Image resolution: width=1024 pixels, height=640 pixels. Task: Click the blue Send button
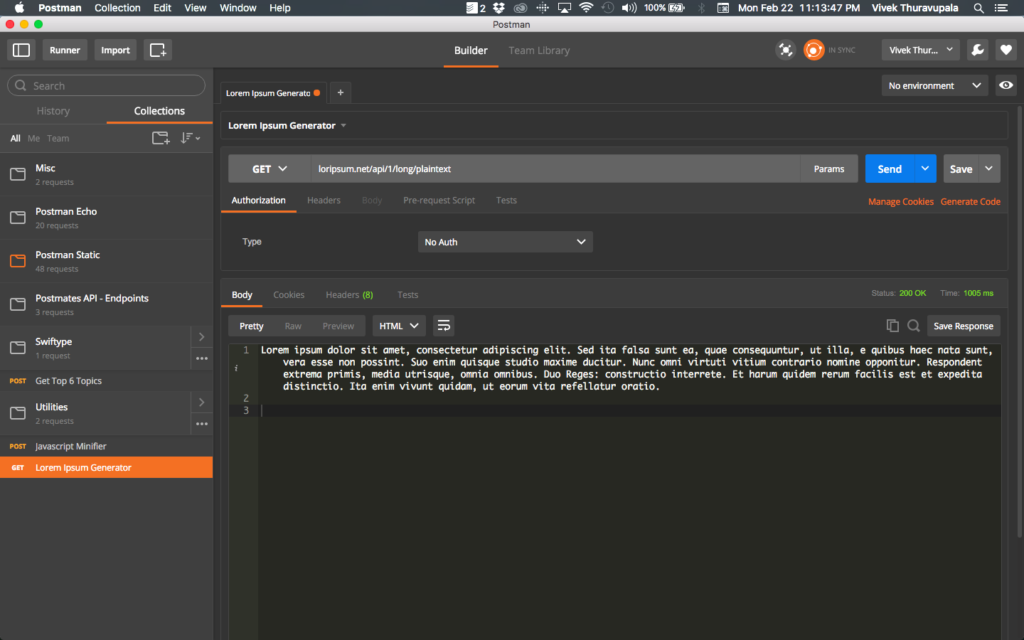889,169
